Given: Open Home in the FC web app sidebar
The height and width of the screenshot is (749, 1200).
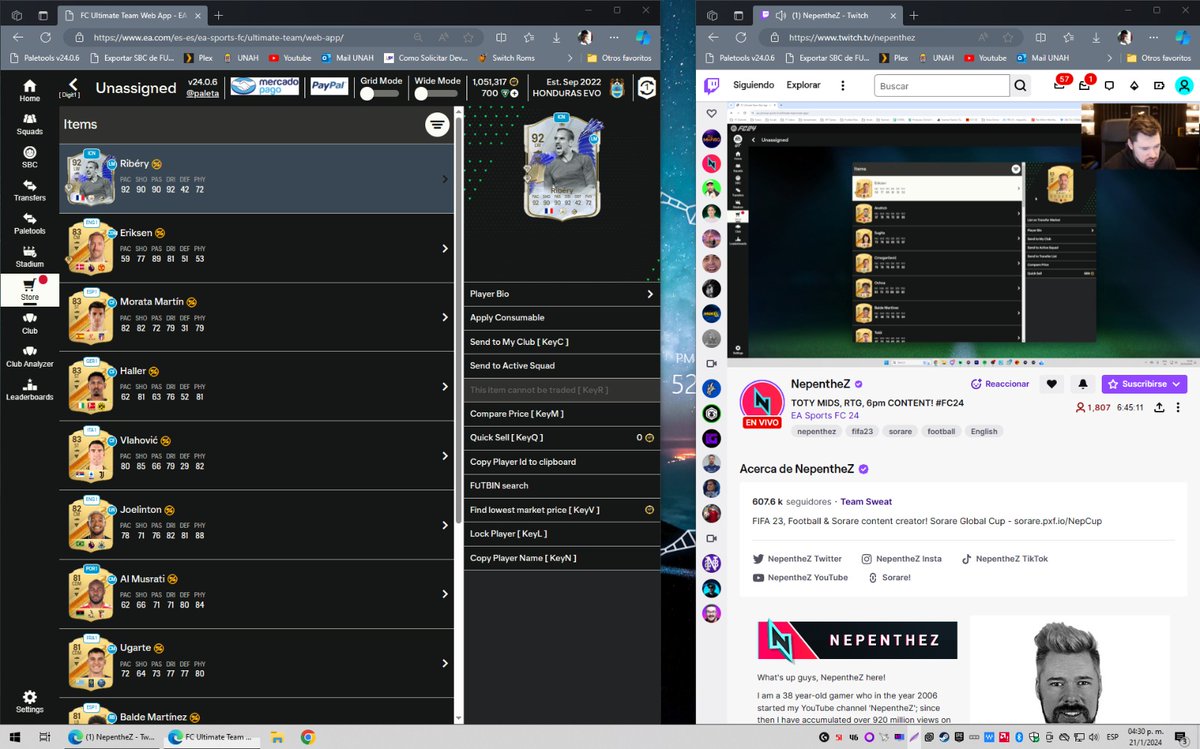Looking at the screenshot, I should coord(29,90).
